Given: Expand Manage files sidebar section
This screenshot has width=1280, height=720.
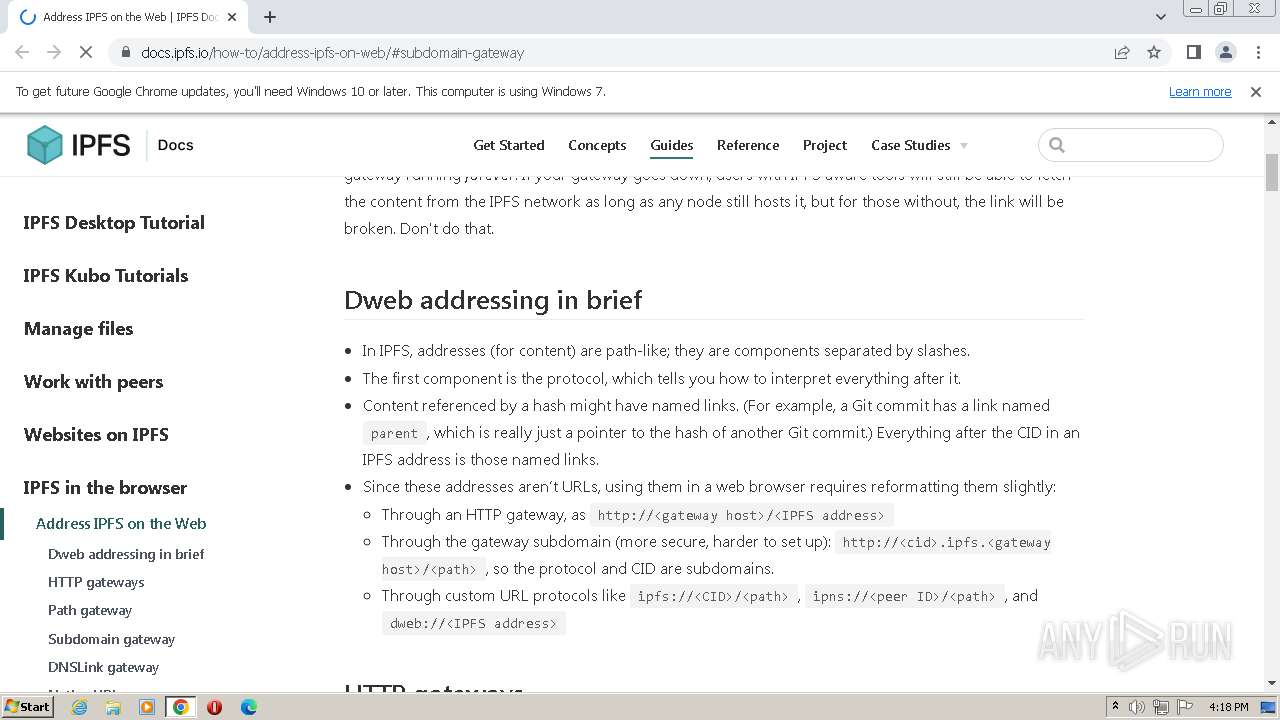Looking at the screenshot, I should click(78, 329).
